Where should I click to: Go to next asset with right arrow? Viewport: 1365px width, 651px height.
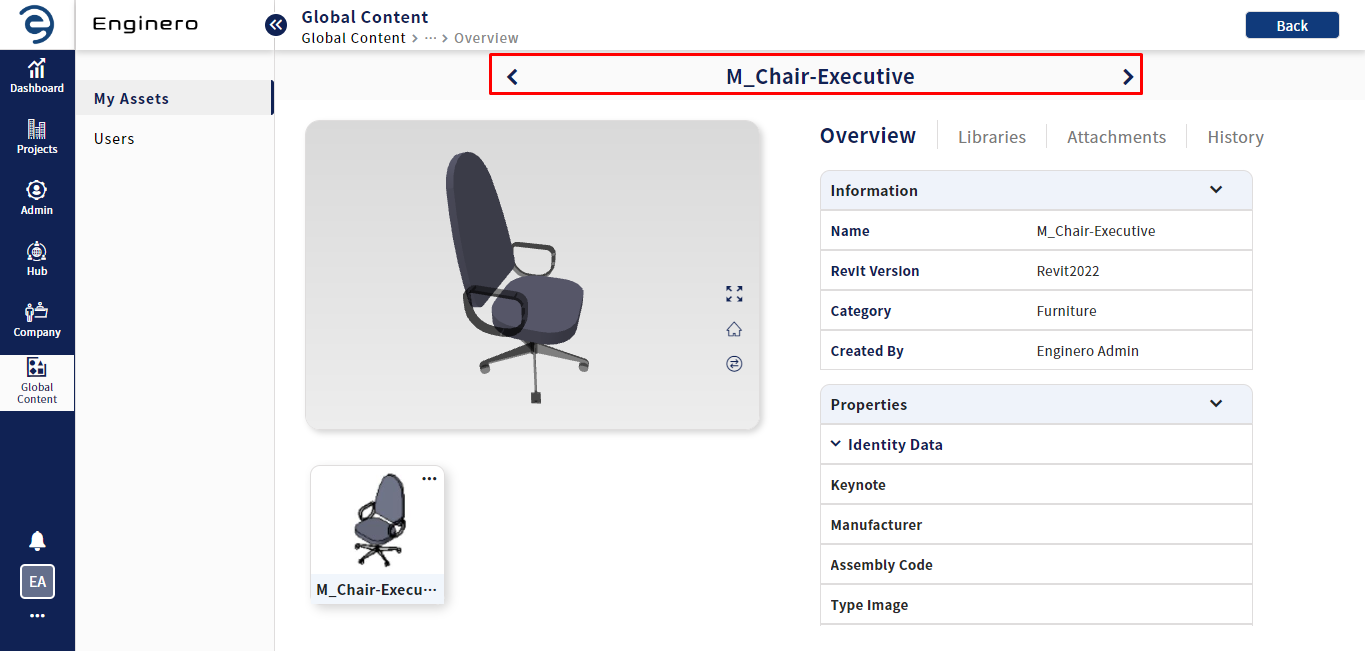click(1128, 76)
